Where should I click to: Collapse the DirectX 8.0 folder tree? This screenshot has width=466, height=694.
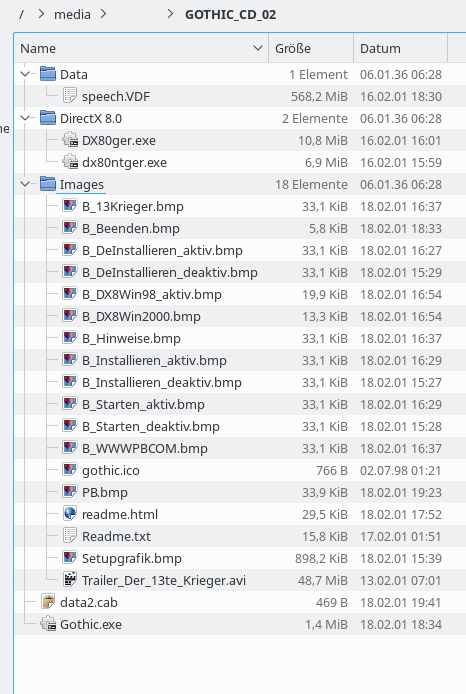point(25,118)
